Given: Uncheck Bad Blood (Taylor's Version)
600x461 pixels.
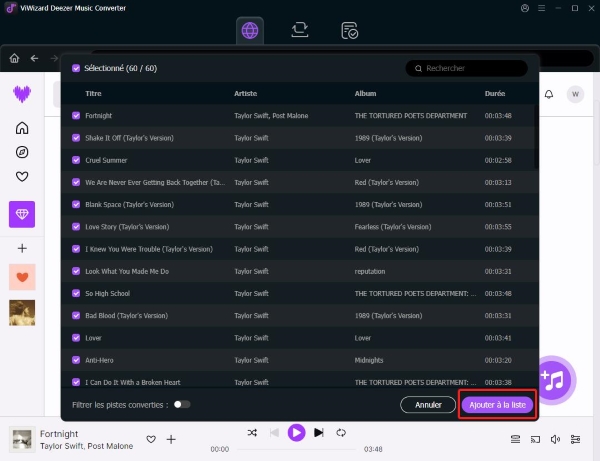Looking at the screenshot, I should click(x=76, y=315).
